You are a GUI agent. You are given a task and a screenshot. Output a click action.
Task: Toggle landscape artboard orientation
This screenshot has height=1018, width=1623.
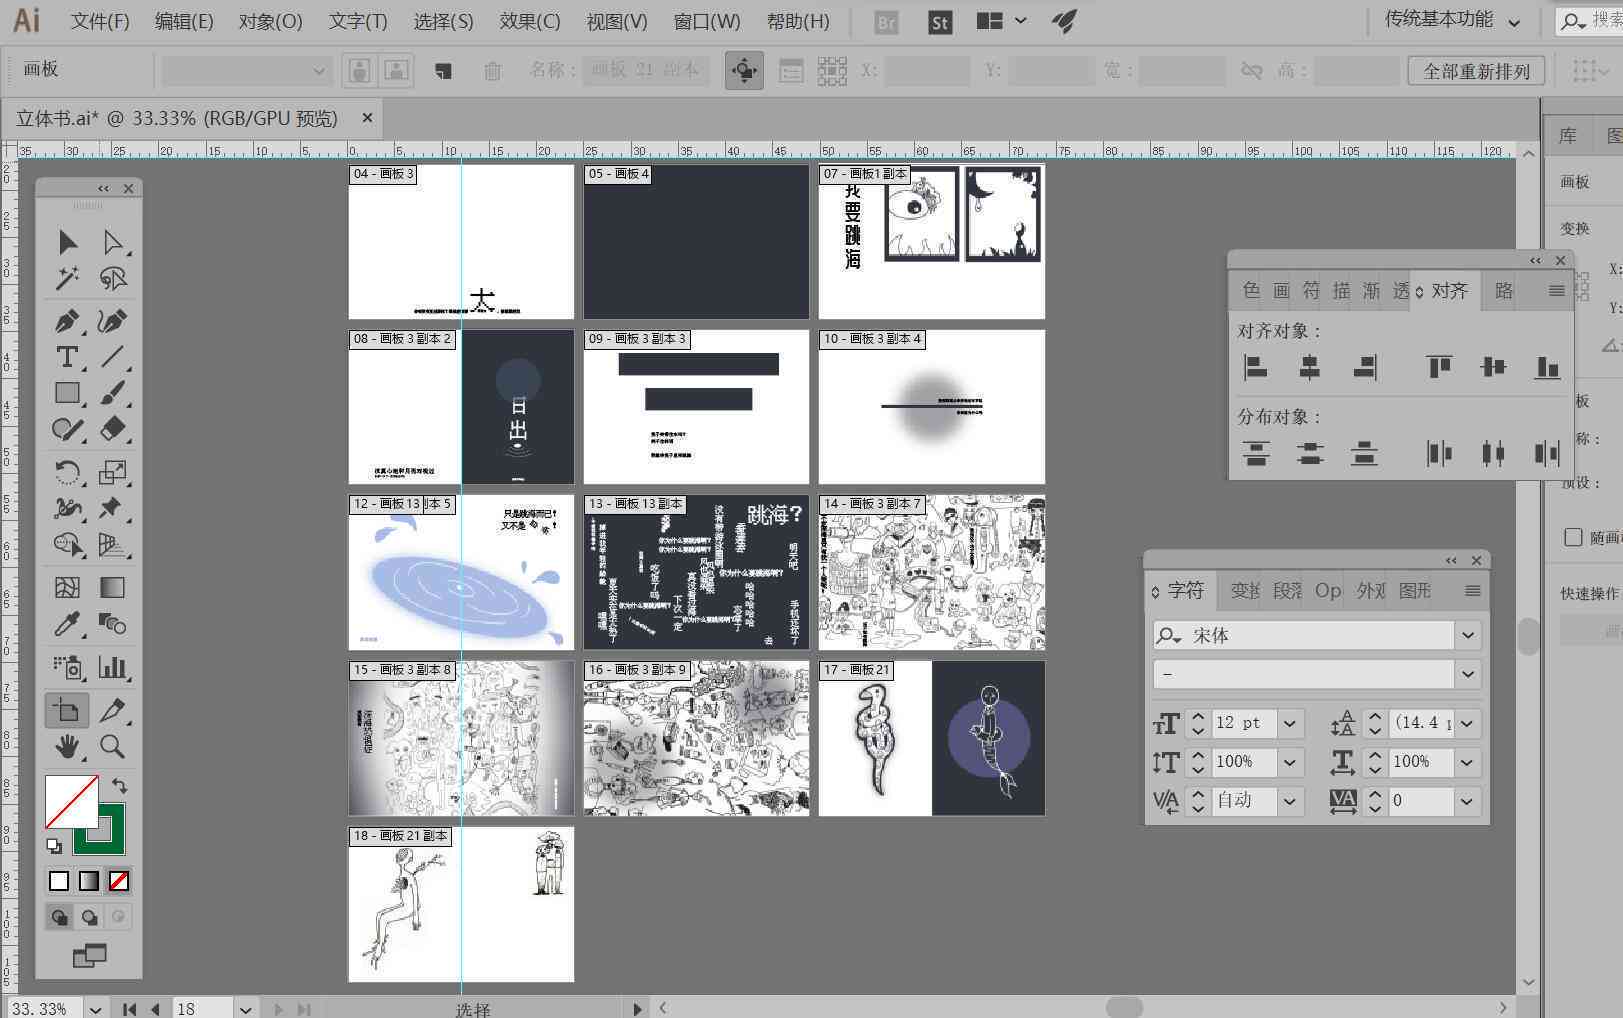pyautogui.click(x=397, y=70)
